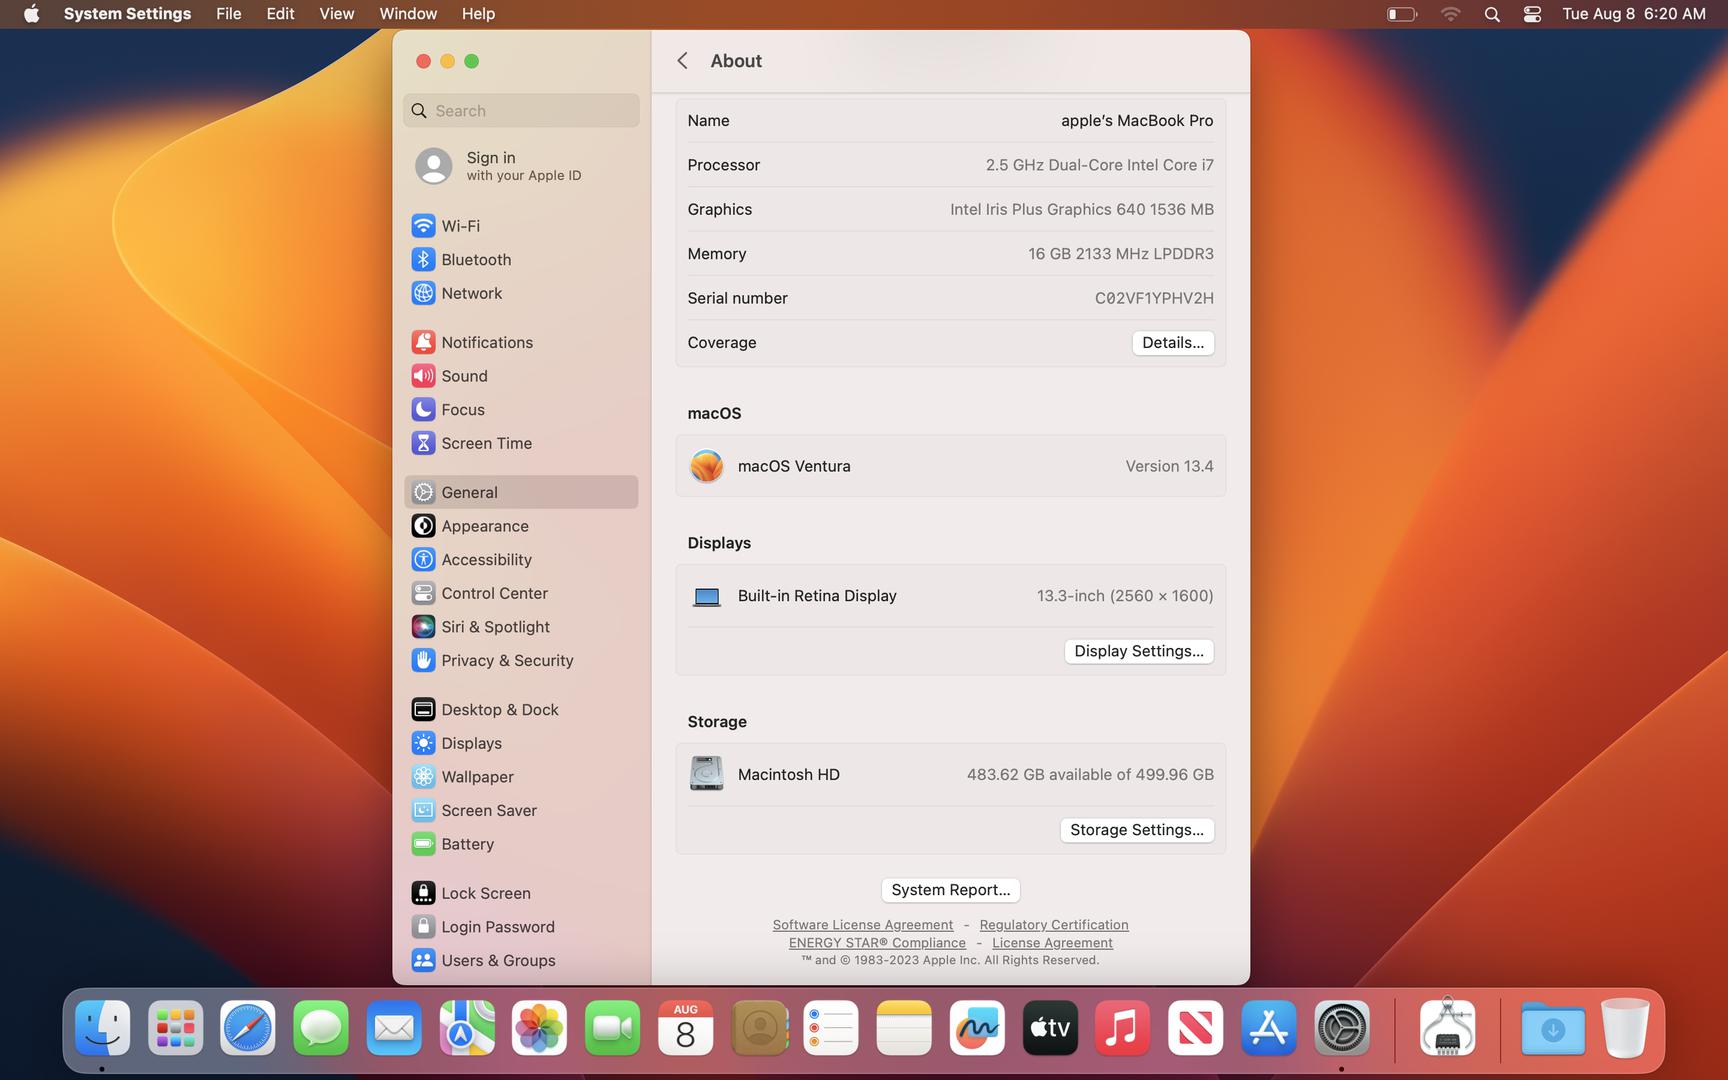
Task: Click the Coverage Details button
Action: coord(1173,343)
